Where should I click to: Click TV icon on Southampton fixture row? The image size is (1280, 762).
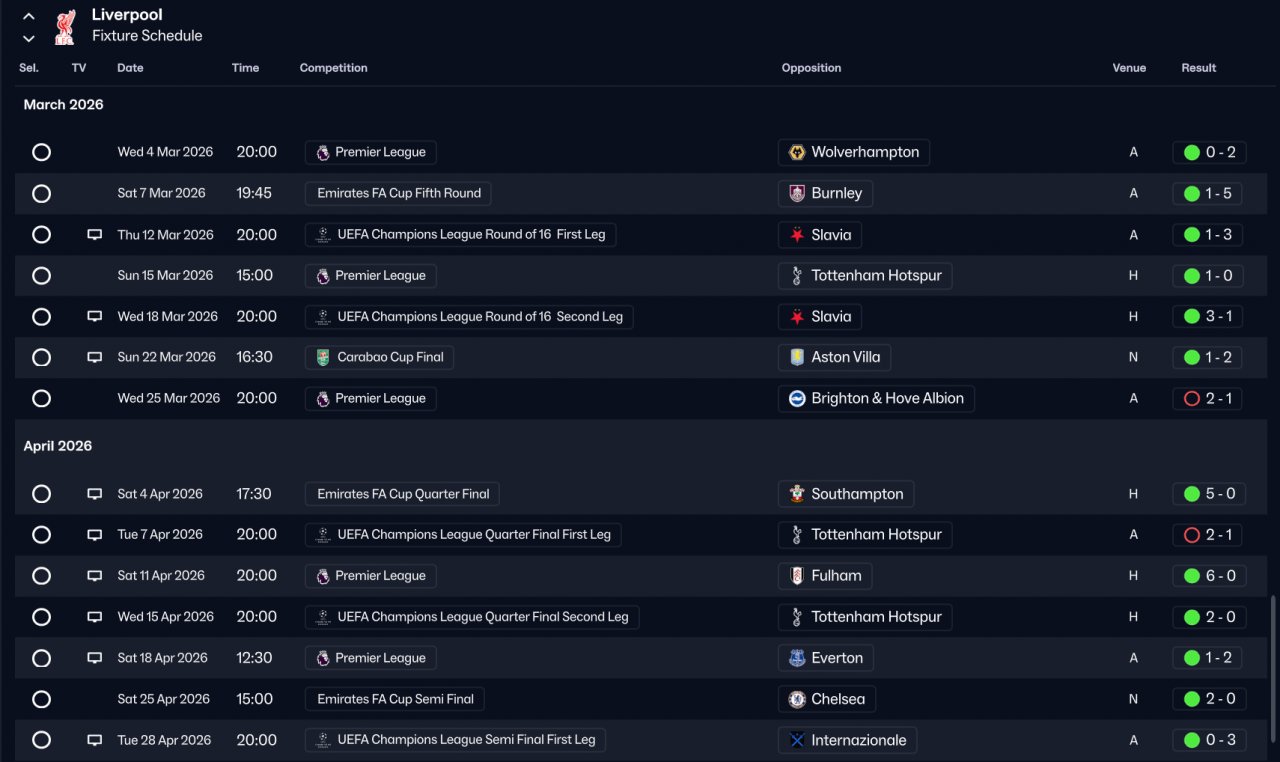click(x=95, y=494)
